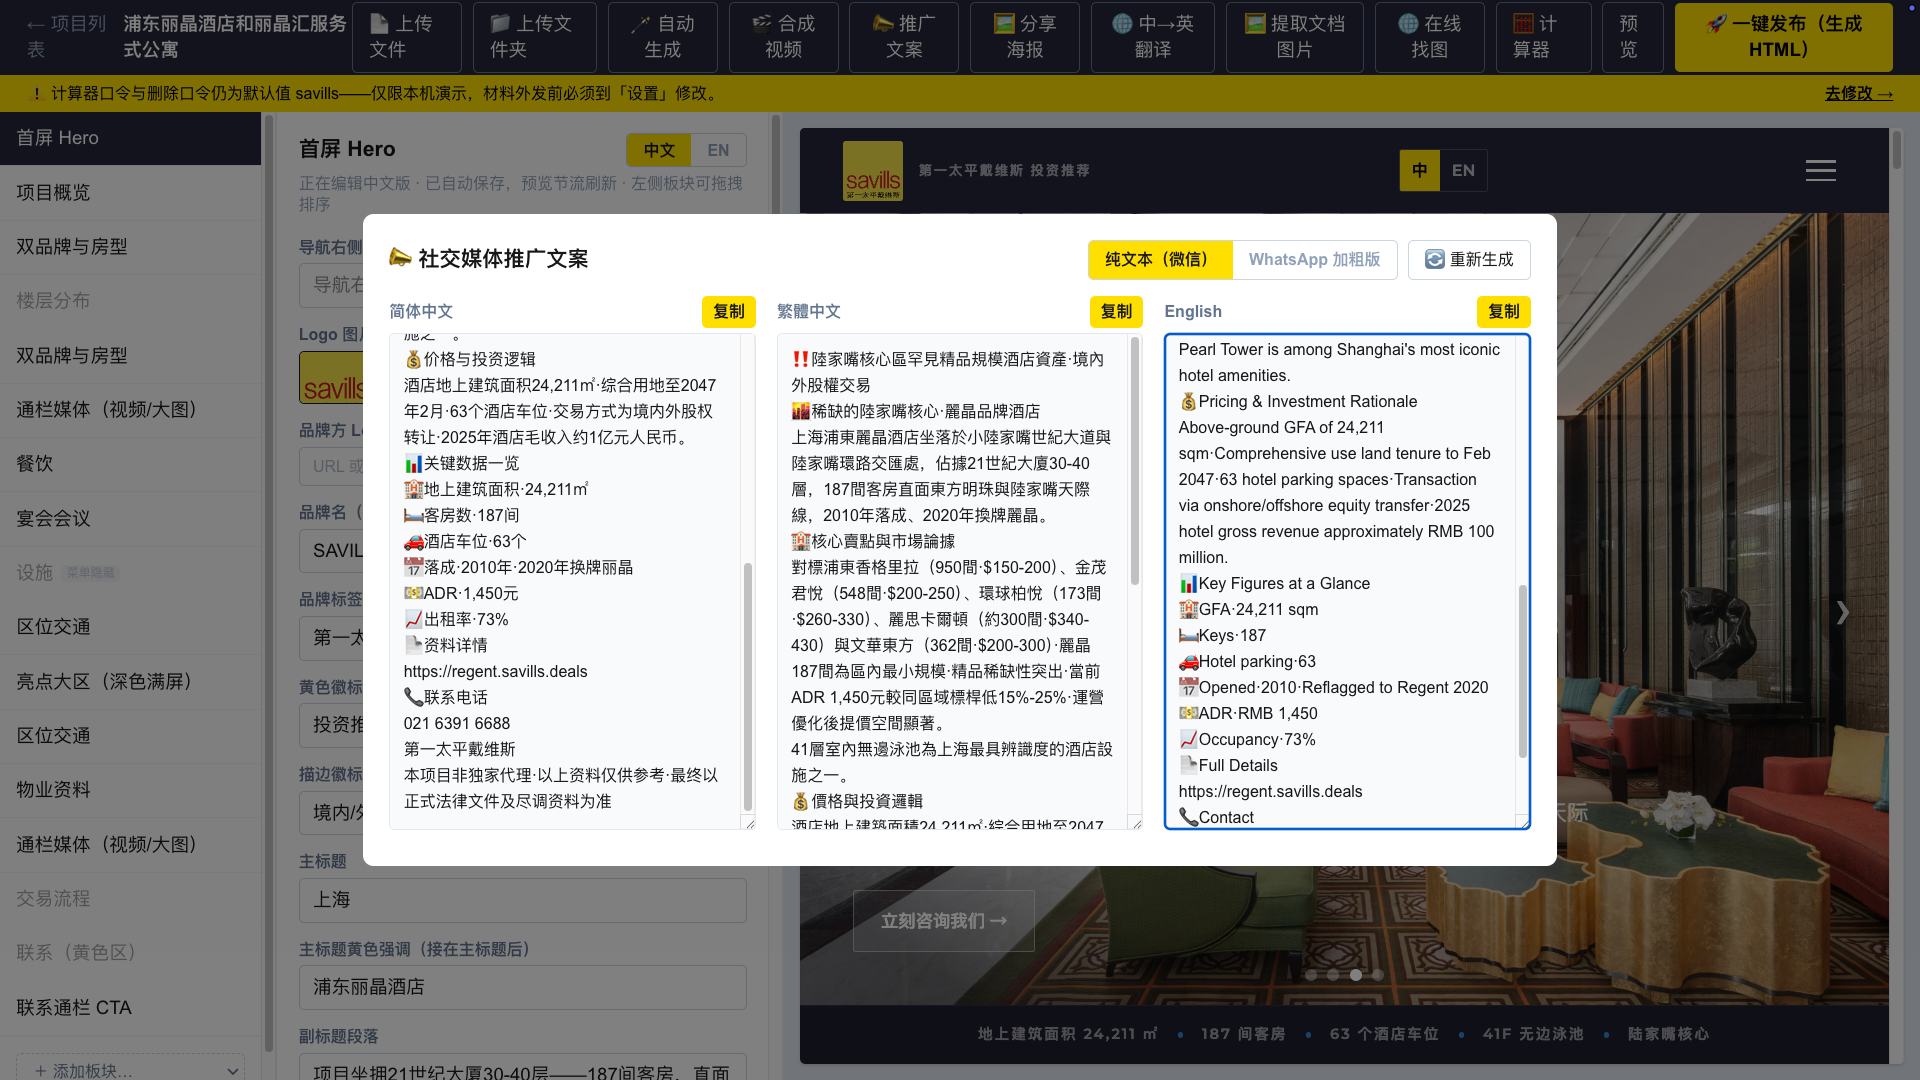Expand the 添加板块 dropdown
Viewport: 1920px width, 1080px height.
(x=130, y=1069)
